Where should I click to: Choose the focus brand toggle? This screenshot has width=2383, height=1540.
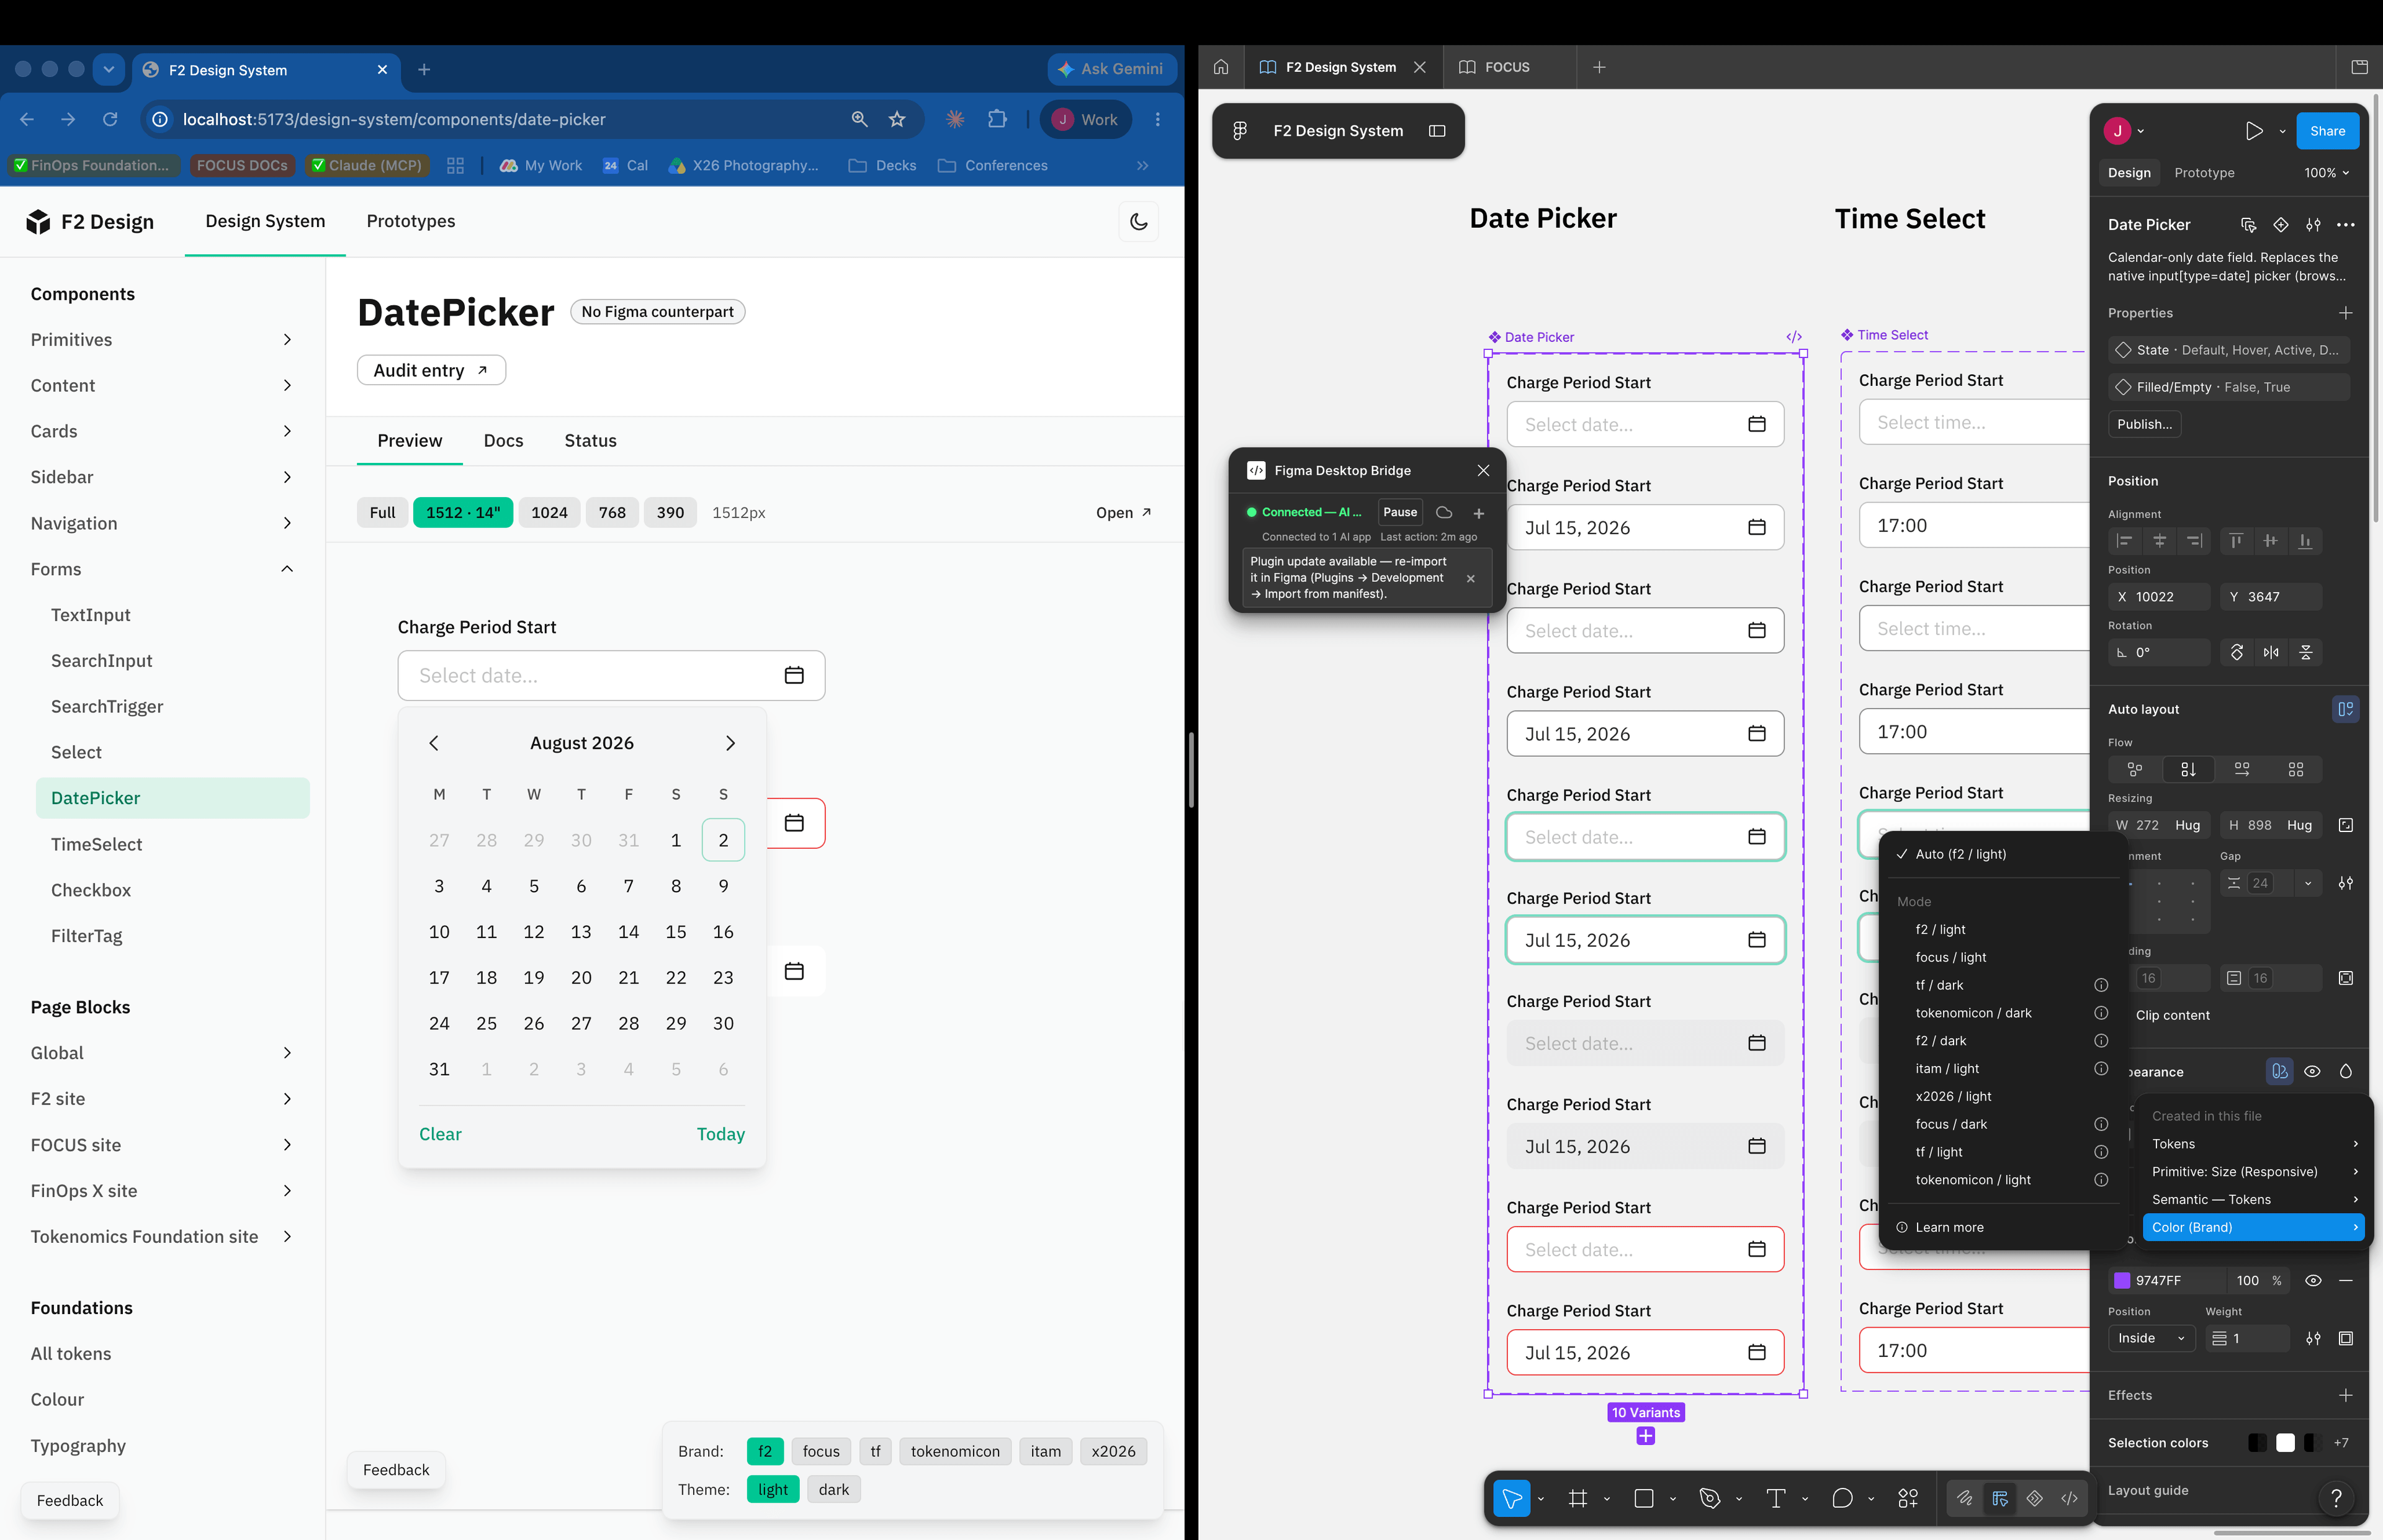(x=821, y=1451)
